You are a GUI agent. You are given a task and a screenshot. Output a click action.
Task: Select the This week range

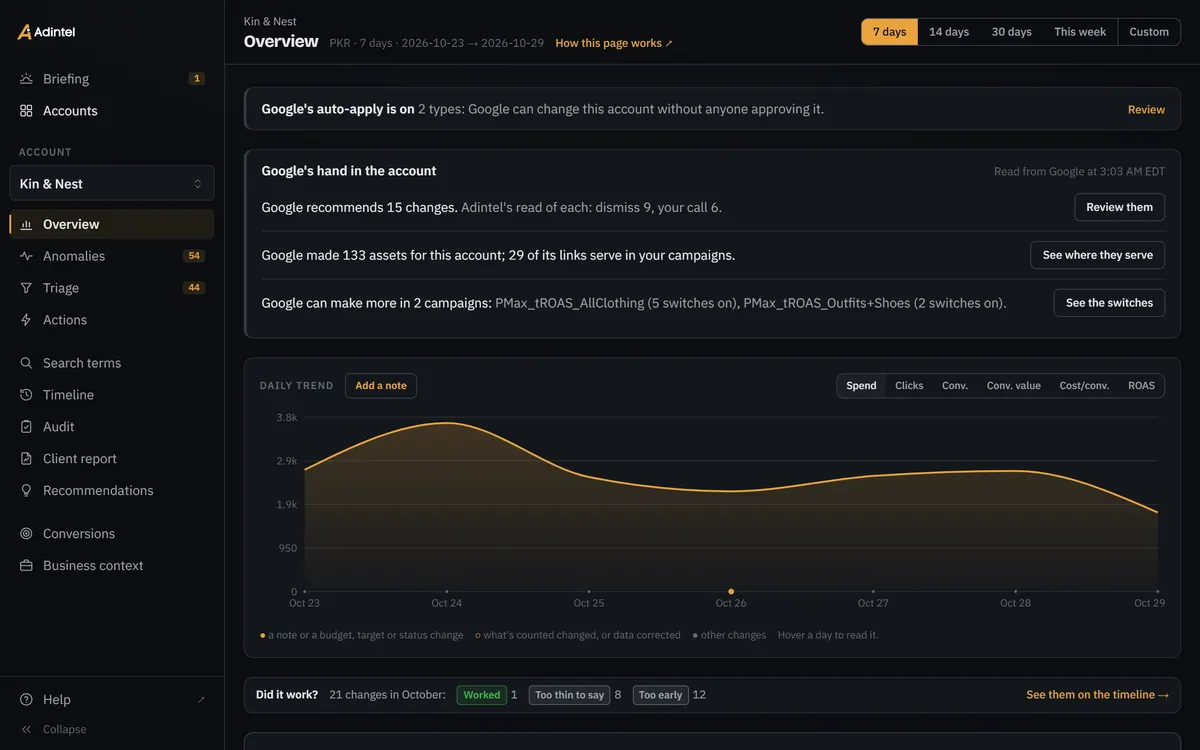click(1080, 32)
